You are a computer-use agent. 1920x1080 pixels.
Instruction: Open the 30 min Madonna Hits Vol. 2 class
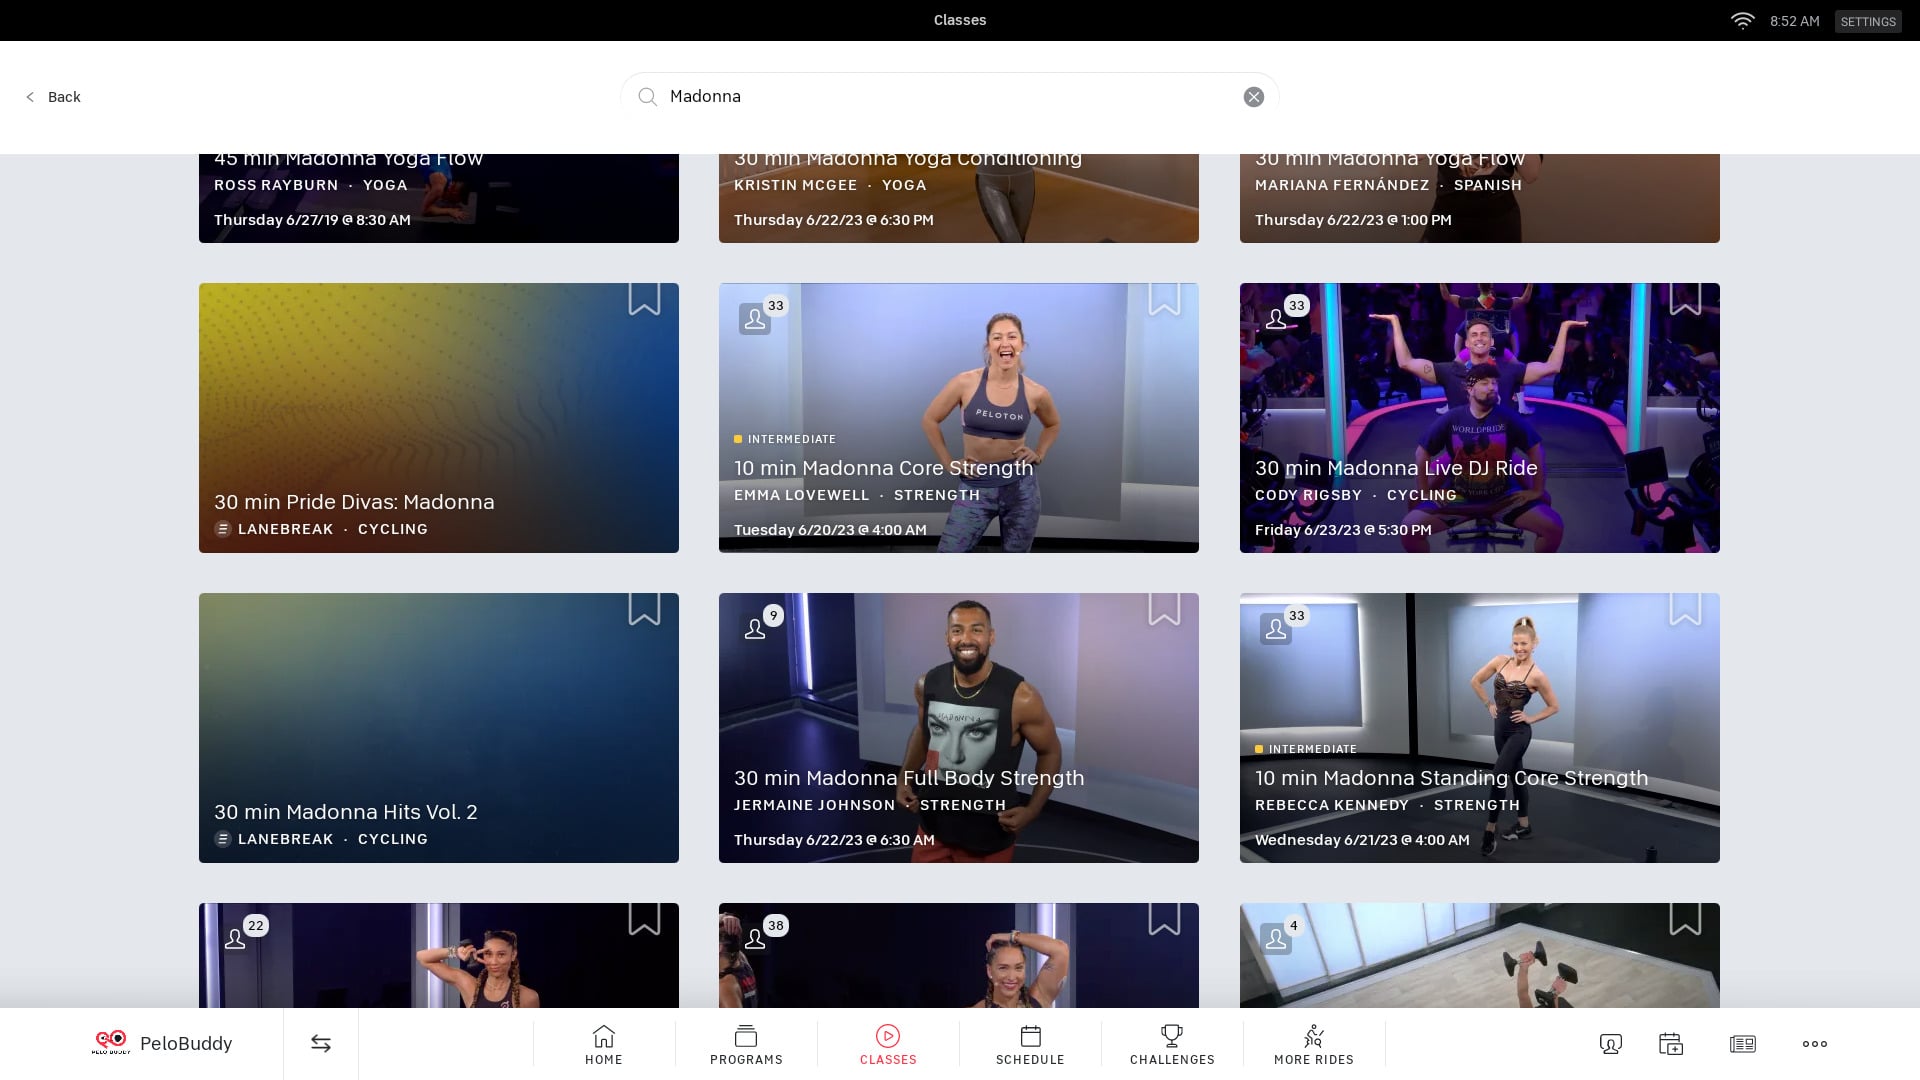coord(439,728)
